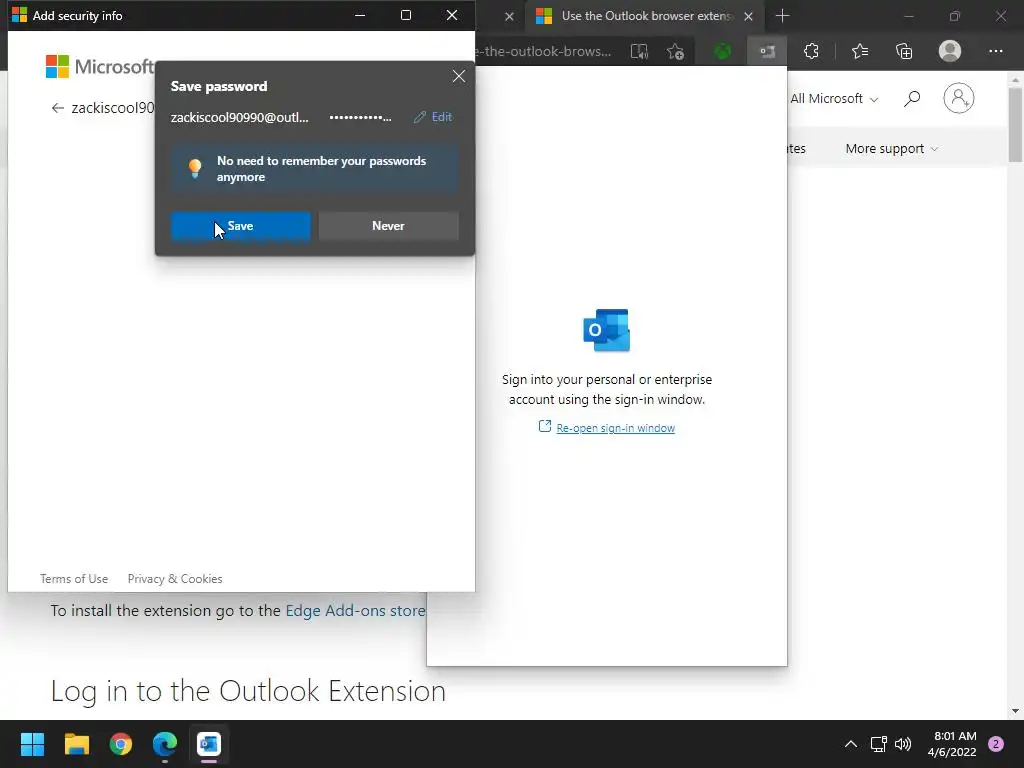
Task: Open notifications badge showing 2
Action: point(996,744)
